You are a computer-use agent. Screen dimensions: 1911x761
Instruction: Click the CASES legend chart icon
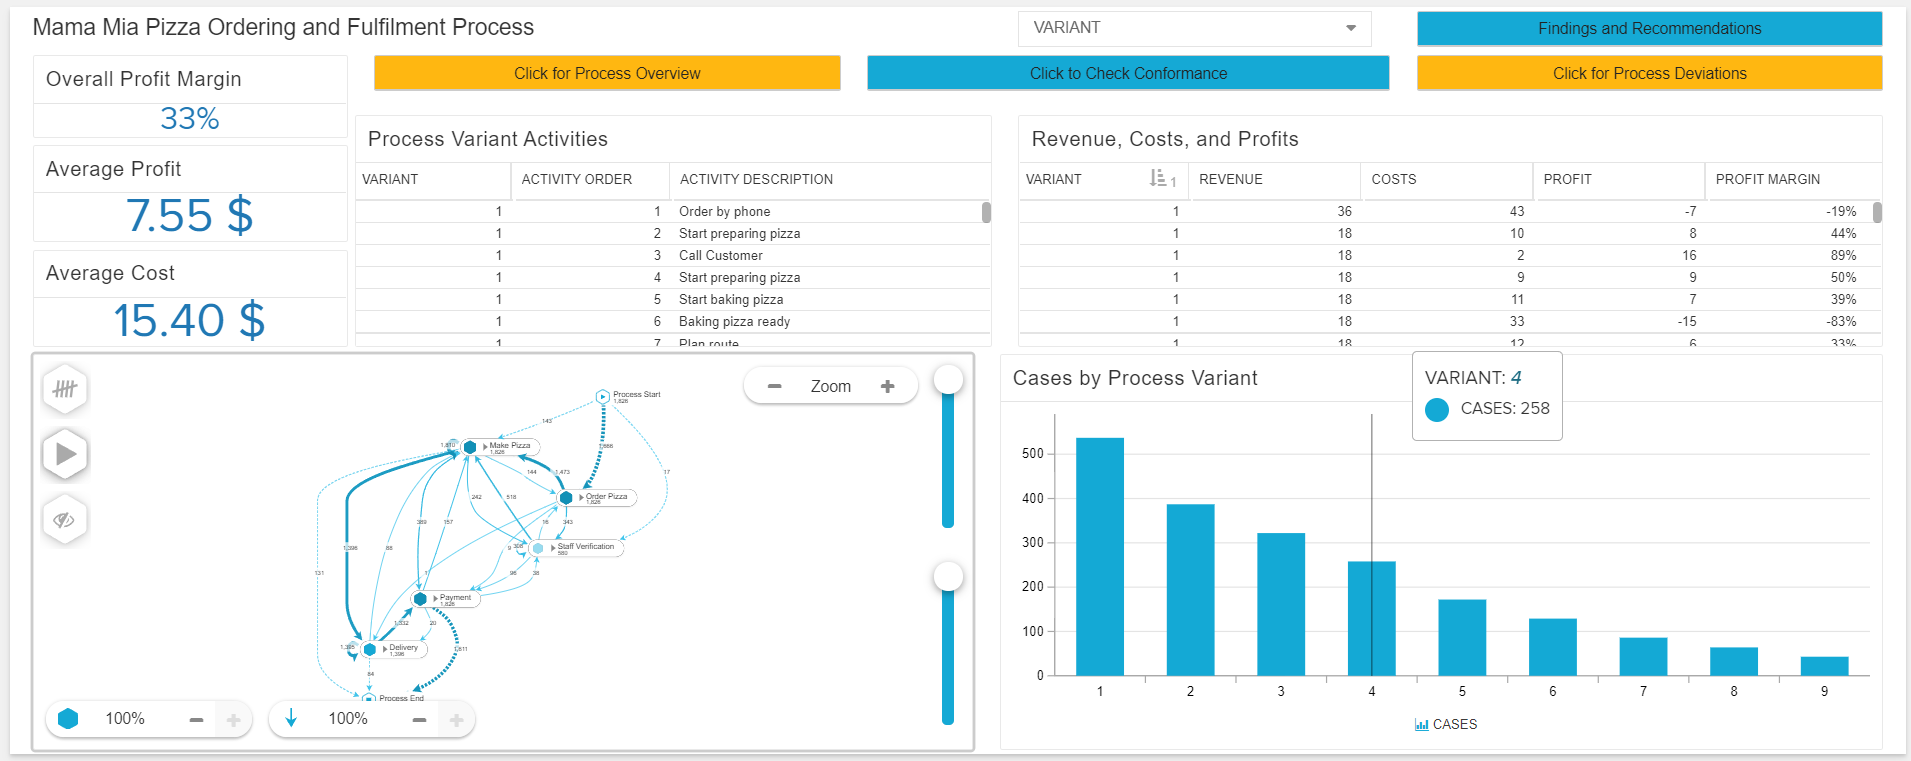click(x=1421, y=725)
